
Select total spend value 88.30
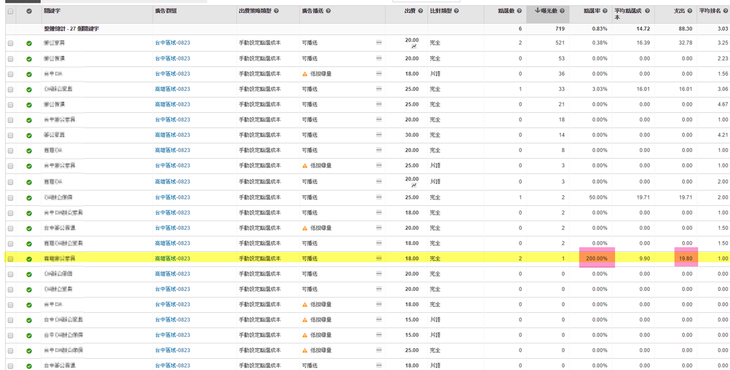686,29
